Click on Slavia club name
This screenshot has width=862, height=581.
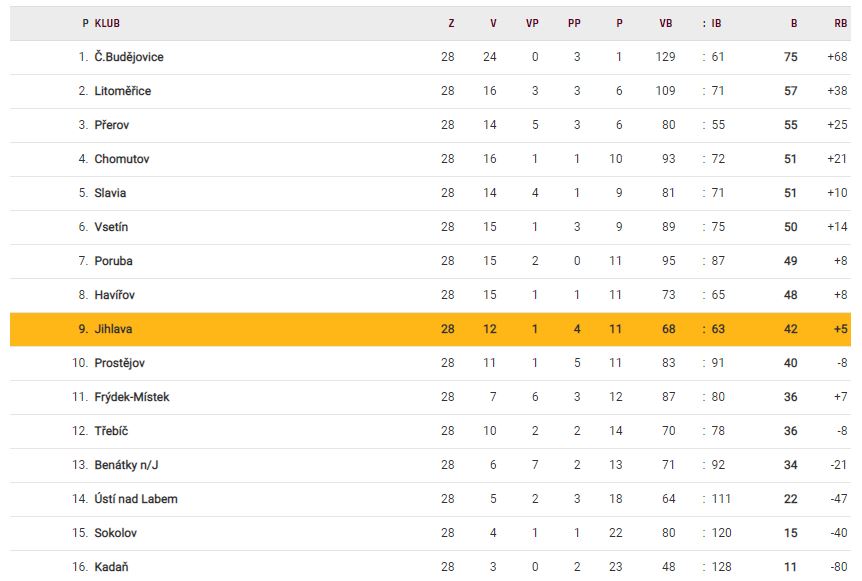(x=110, y=193)
